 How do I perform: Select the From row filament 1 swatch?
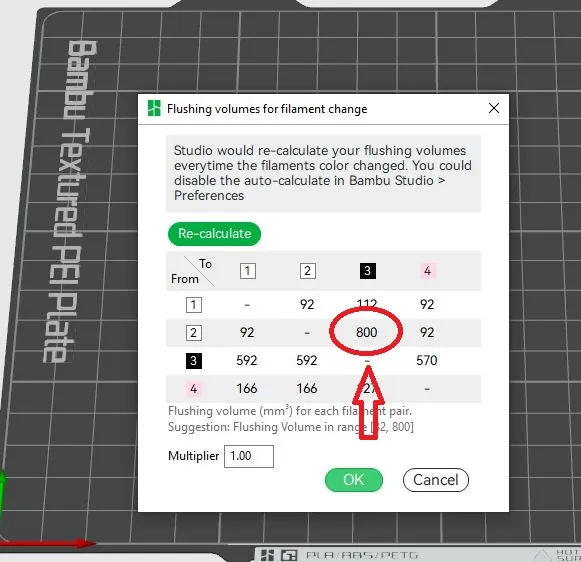tap(193, 305)
